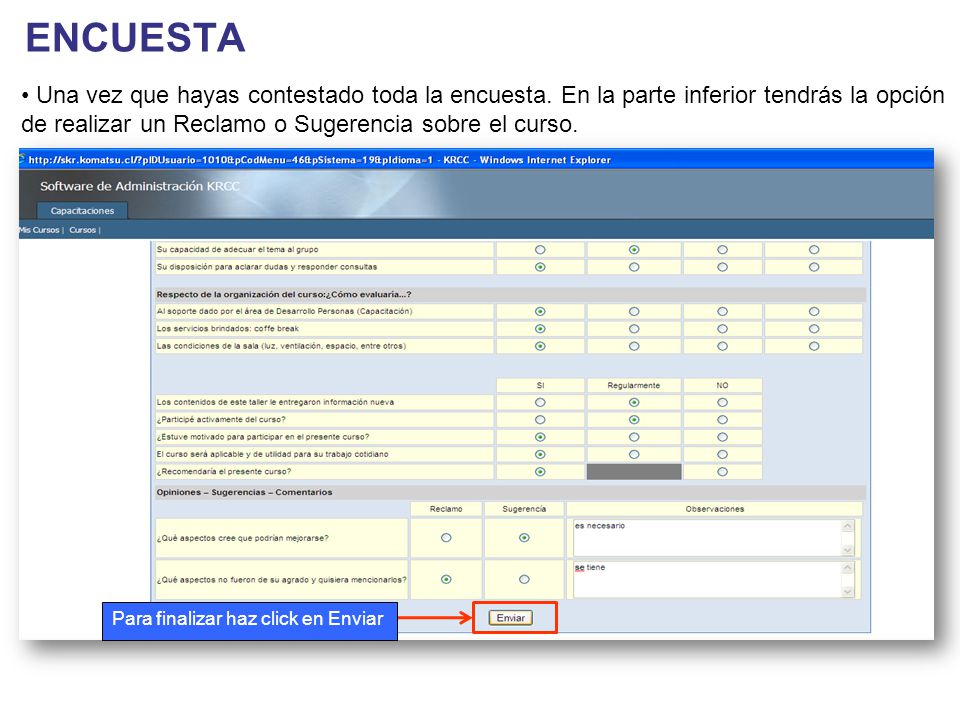Pick NO for 'El curso será aplicable'
The height and width of the screenshot is (720, 960).
tap(722, 454)
